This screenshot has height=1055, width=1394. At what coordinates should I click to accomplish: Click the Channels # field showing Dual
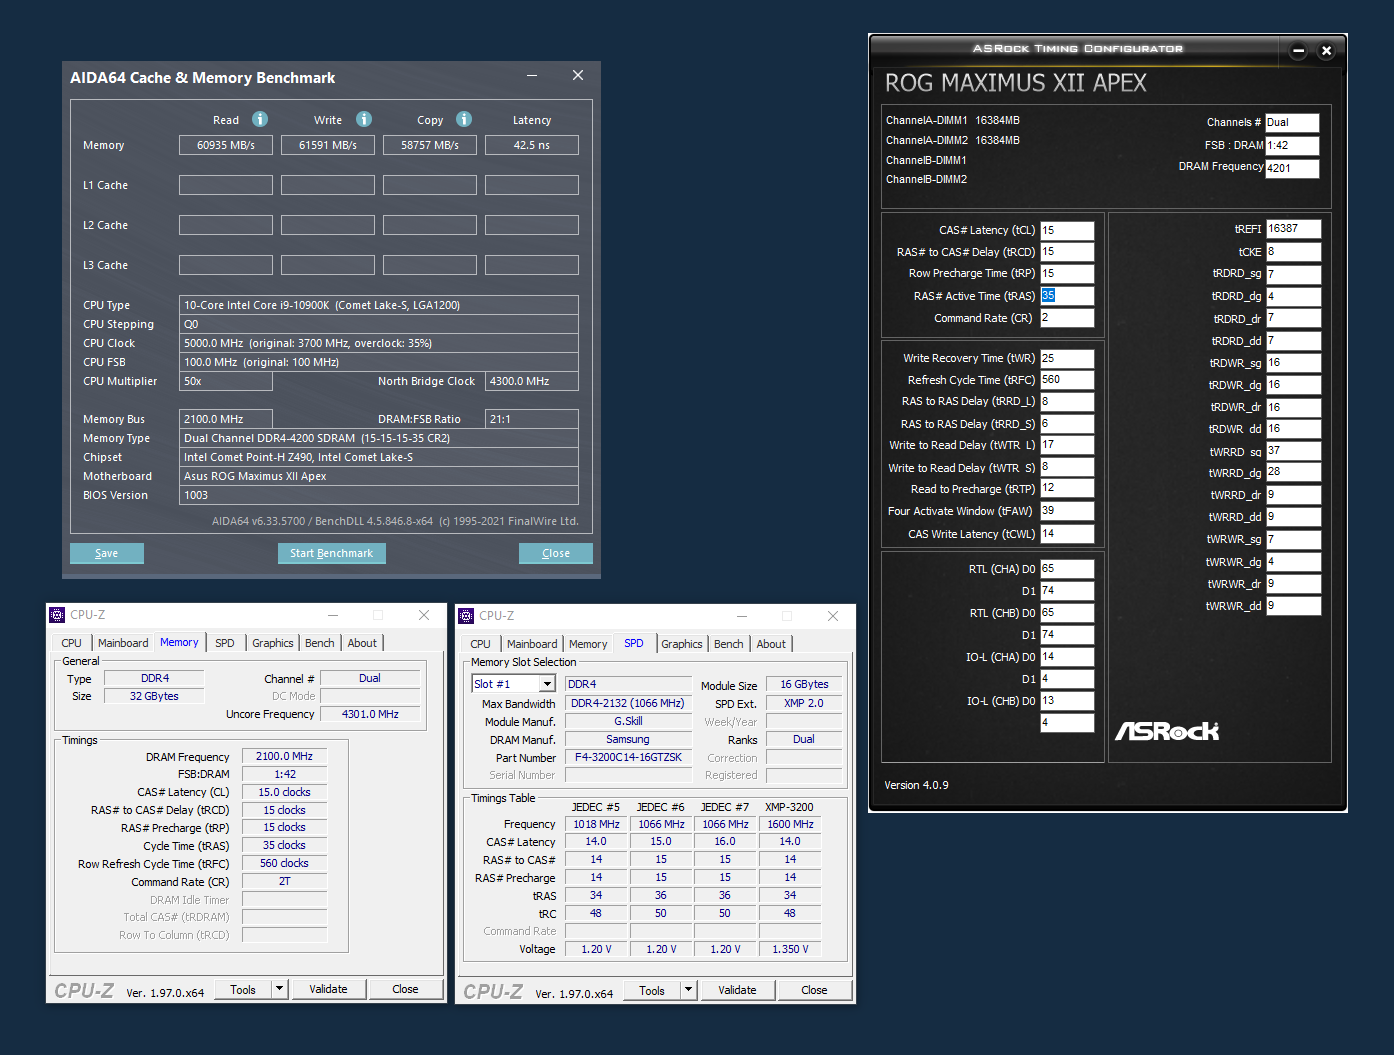(x=1292, y=123)
